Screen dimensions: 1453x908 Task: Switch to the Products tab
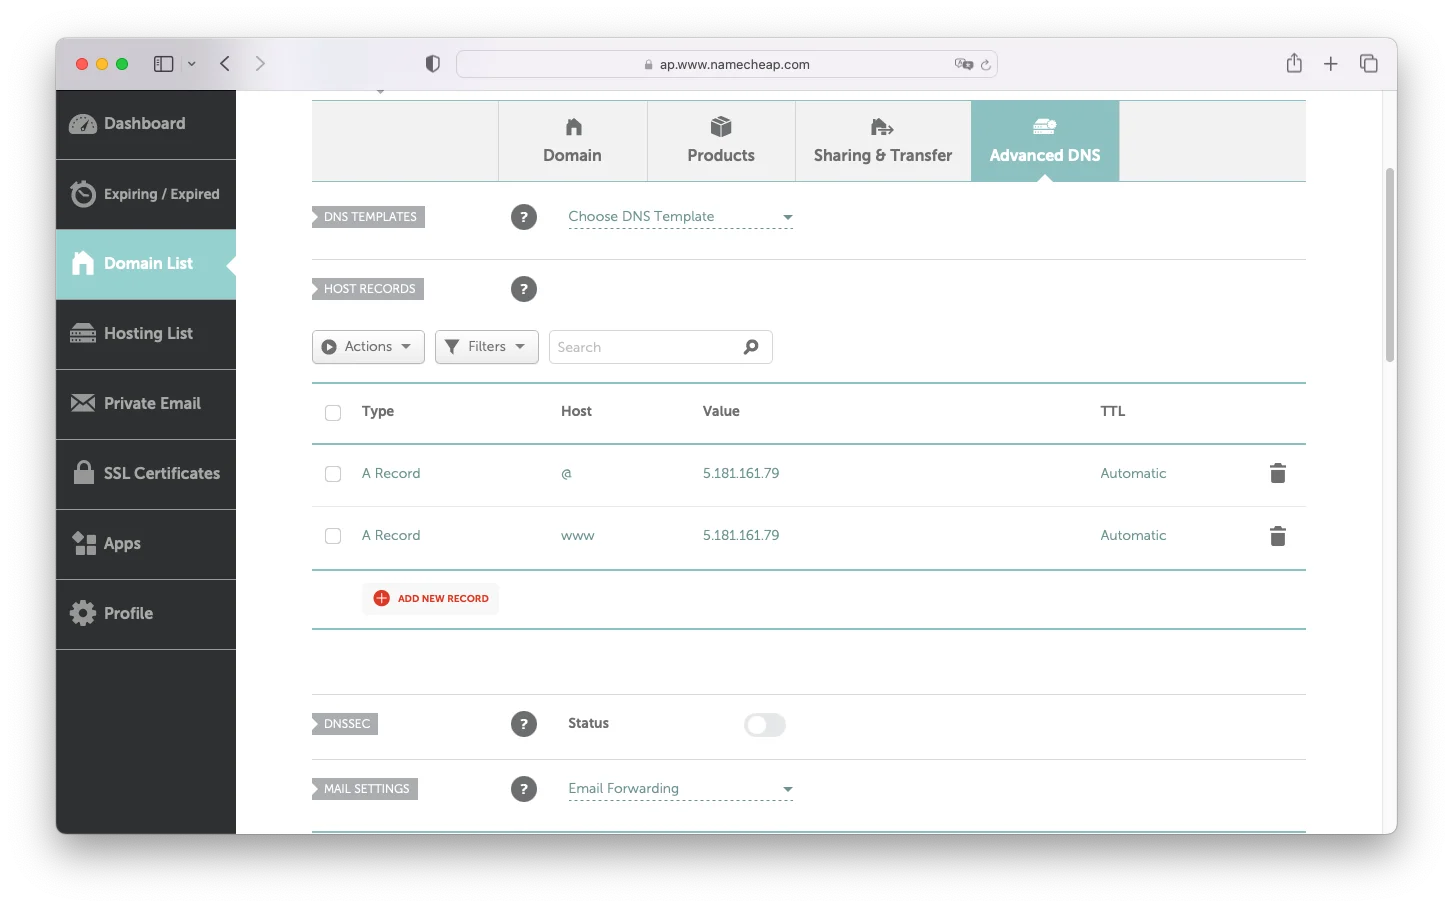[721, 141]
